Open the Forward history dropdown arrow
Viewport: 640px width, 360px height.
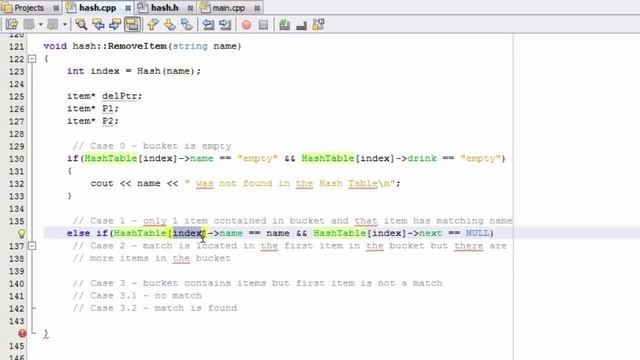64,24
